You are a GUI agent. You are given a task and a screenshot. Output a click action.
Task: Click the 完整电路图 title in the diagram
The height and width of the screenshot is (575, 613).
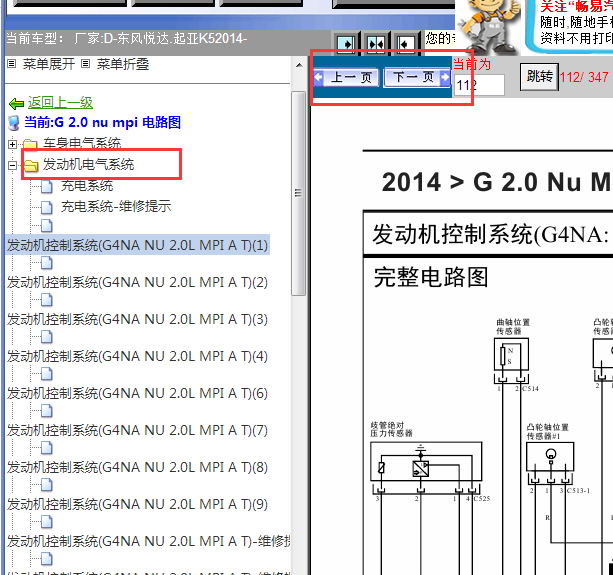pos(431,277)
